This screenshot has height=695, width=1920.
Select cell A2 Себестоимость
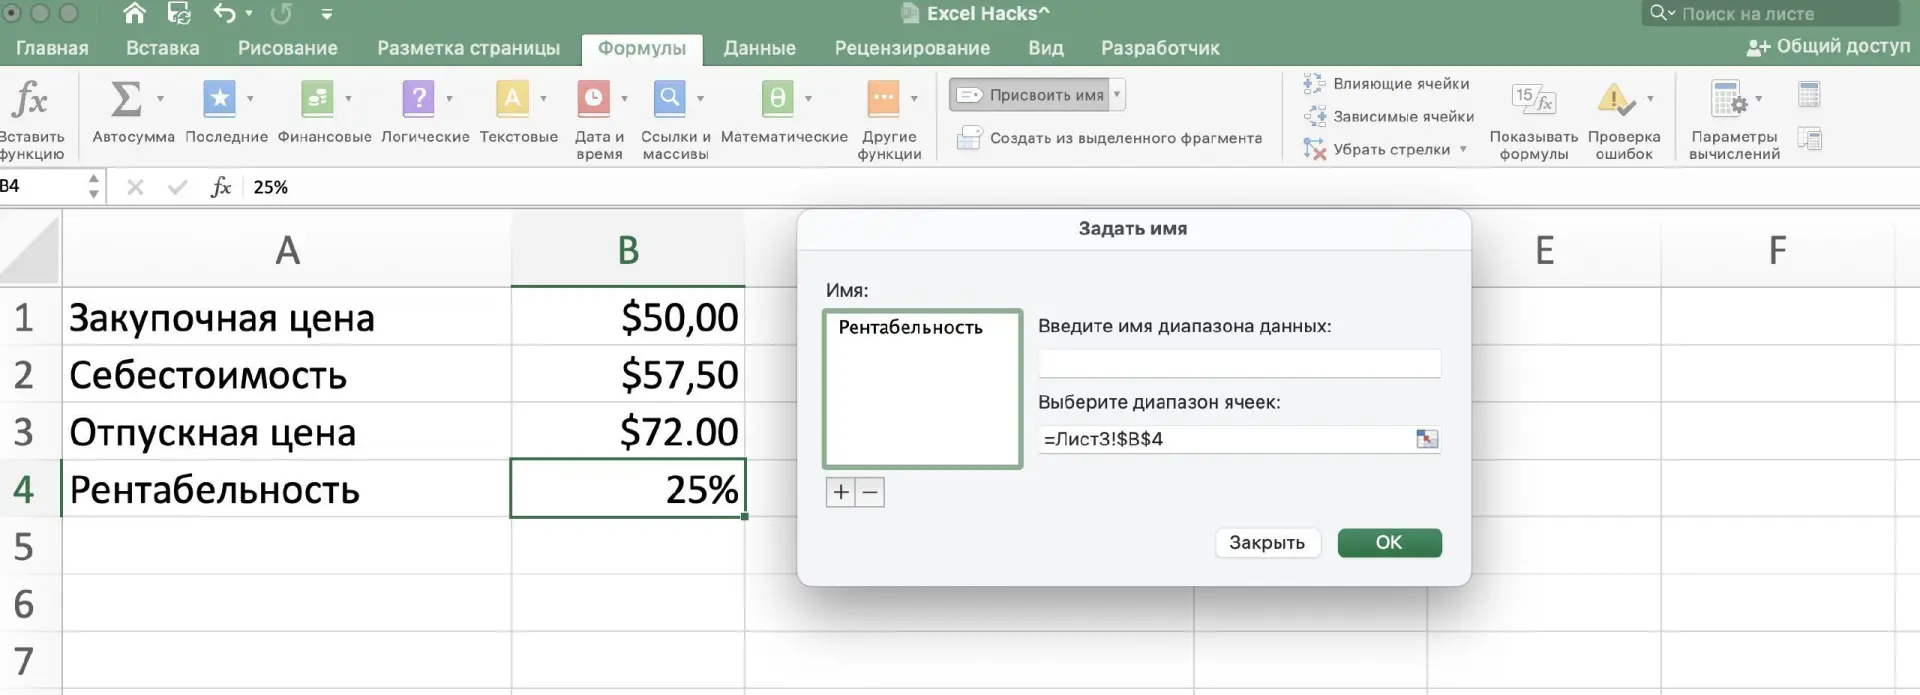287,375
